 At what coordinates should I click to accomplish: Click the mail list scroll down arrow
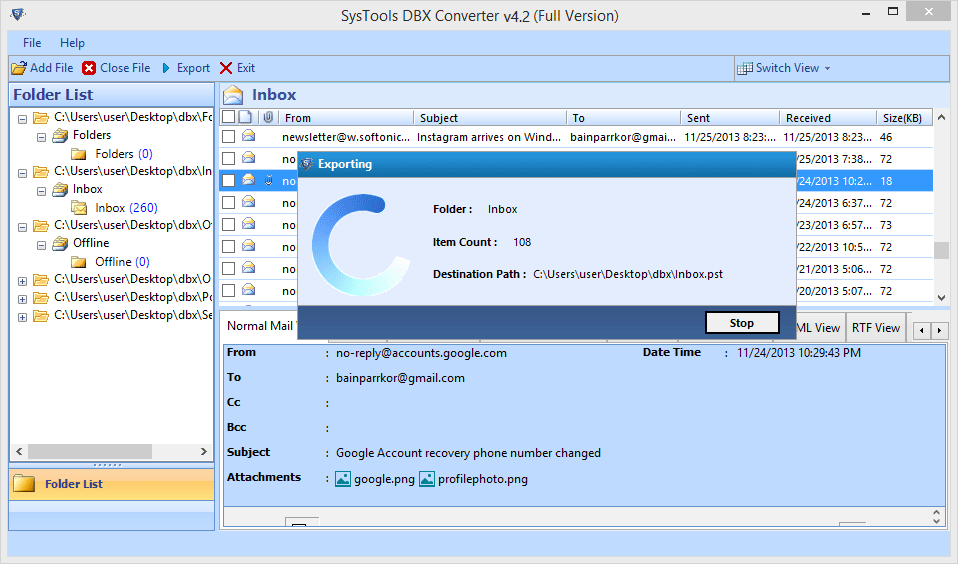click(x=941, y=298)
